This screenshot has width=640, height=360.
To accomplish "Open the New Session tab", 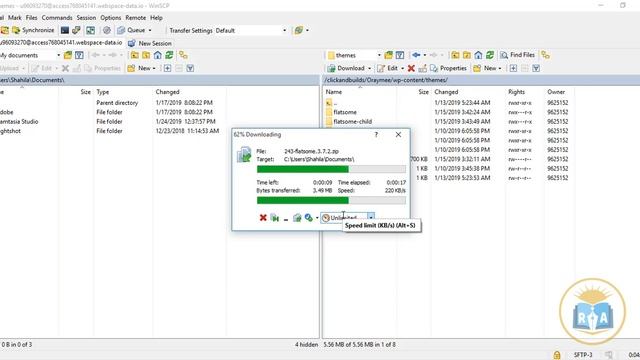I will (150, 43).
